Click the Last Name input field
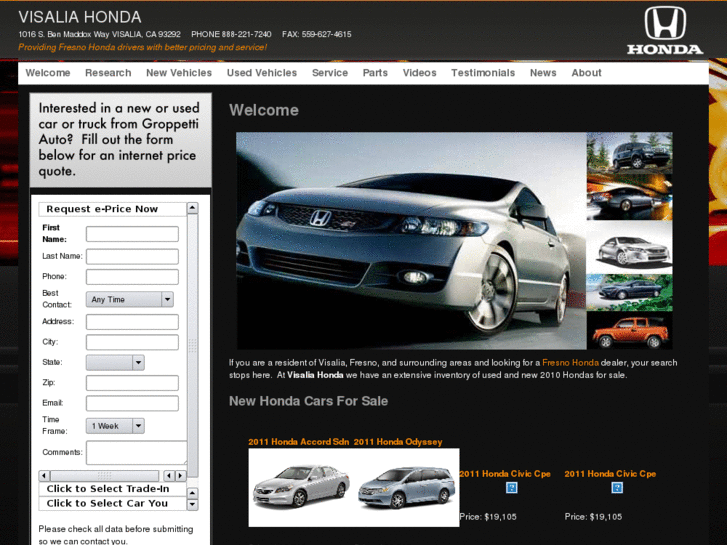This screenshot has height=545, width=727. pyautogui.click(x=132, y=256)
